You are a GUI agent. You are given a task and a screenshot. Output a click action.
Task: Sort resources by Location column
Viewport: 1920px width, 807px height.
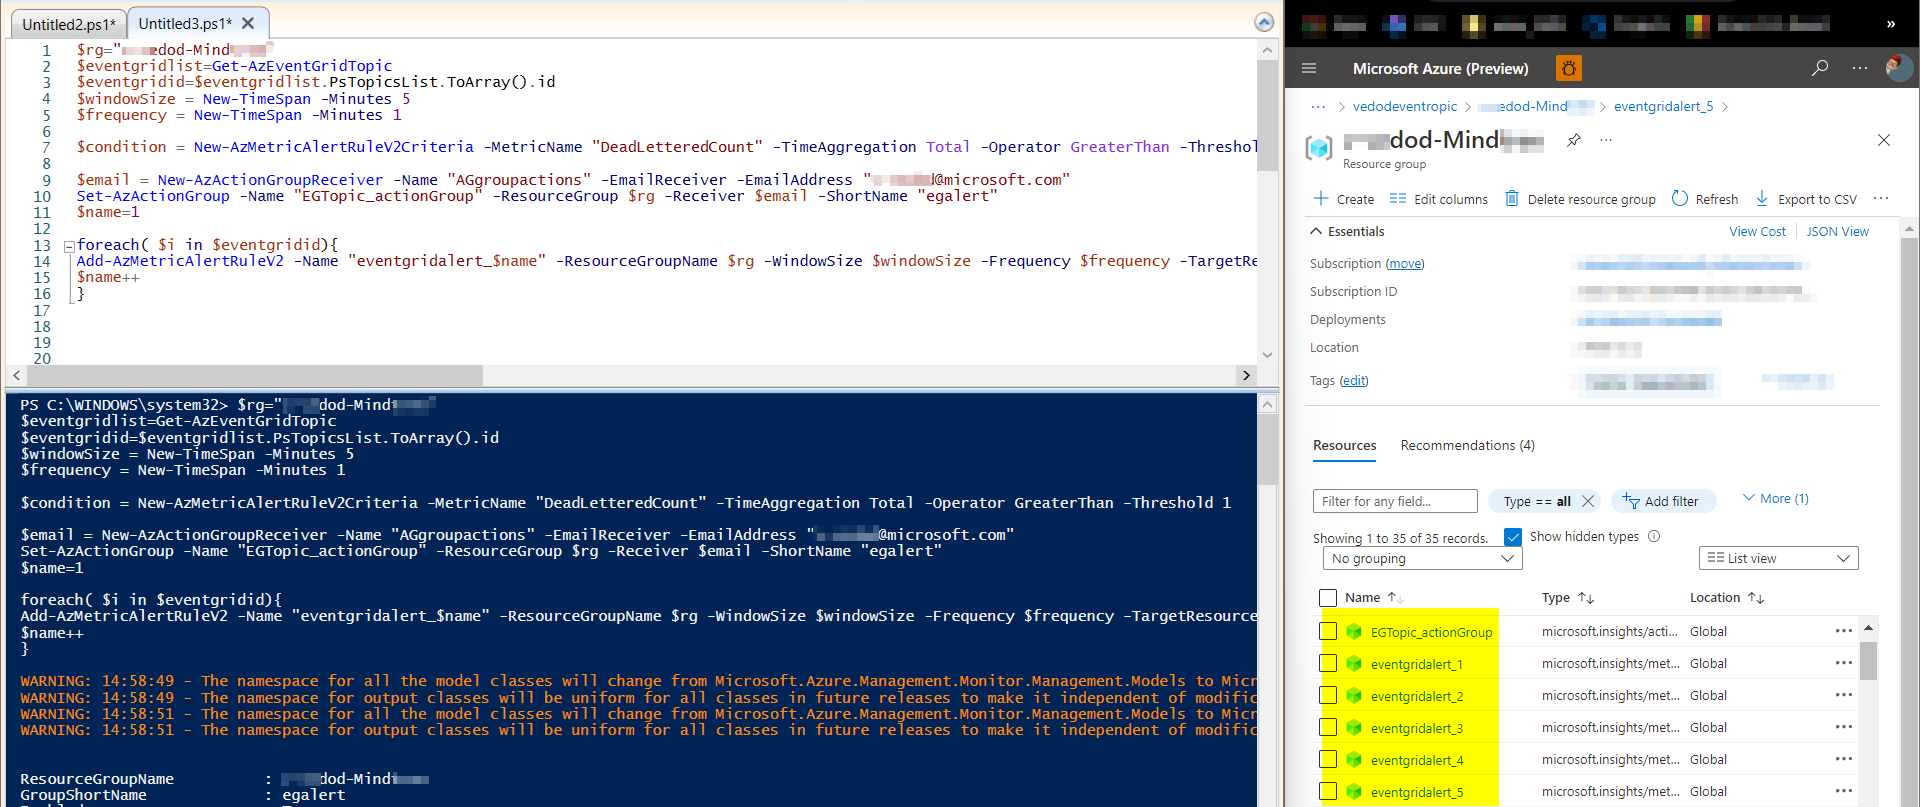pyautogui.click(x=1727, y=597)
